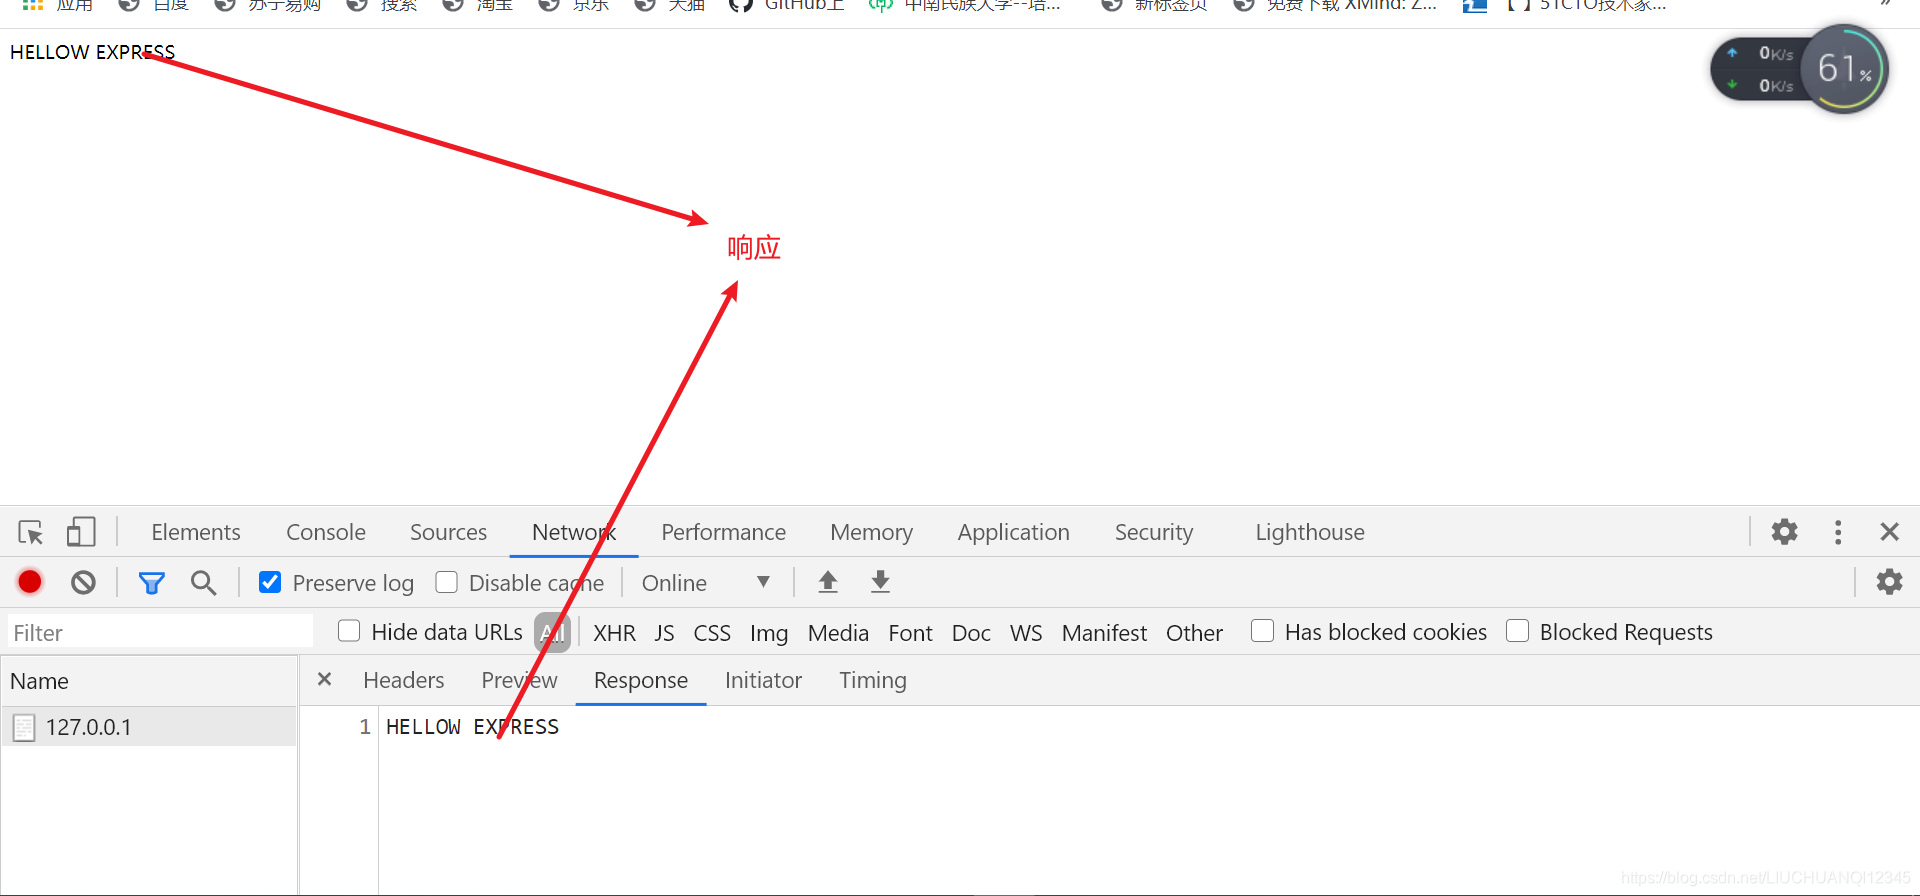Viewport: 1920px width, 896px height.
Task: Click the 127.0.0.1 document file icon
Action: [24, 728]
